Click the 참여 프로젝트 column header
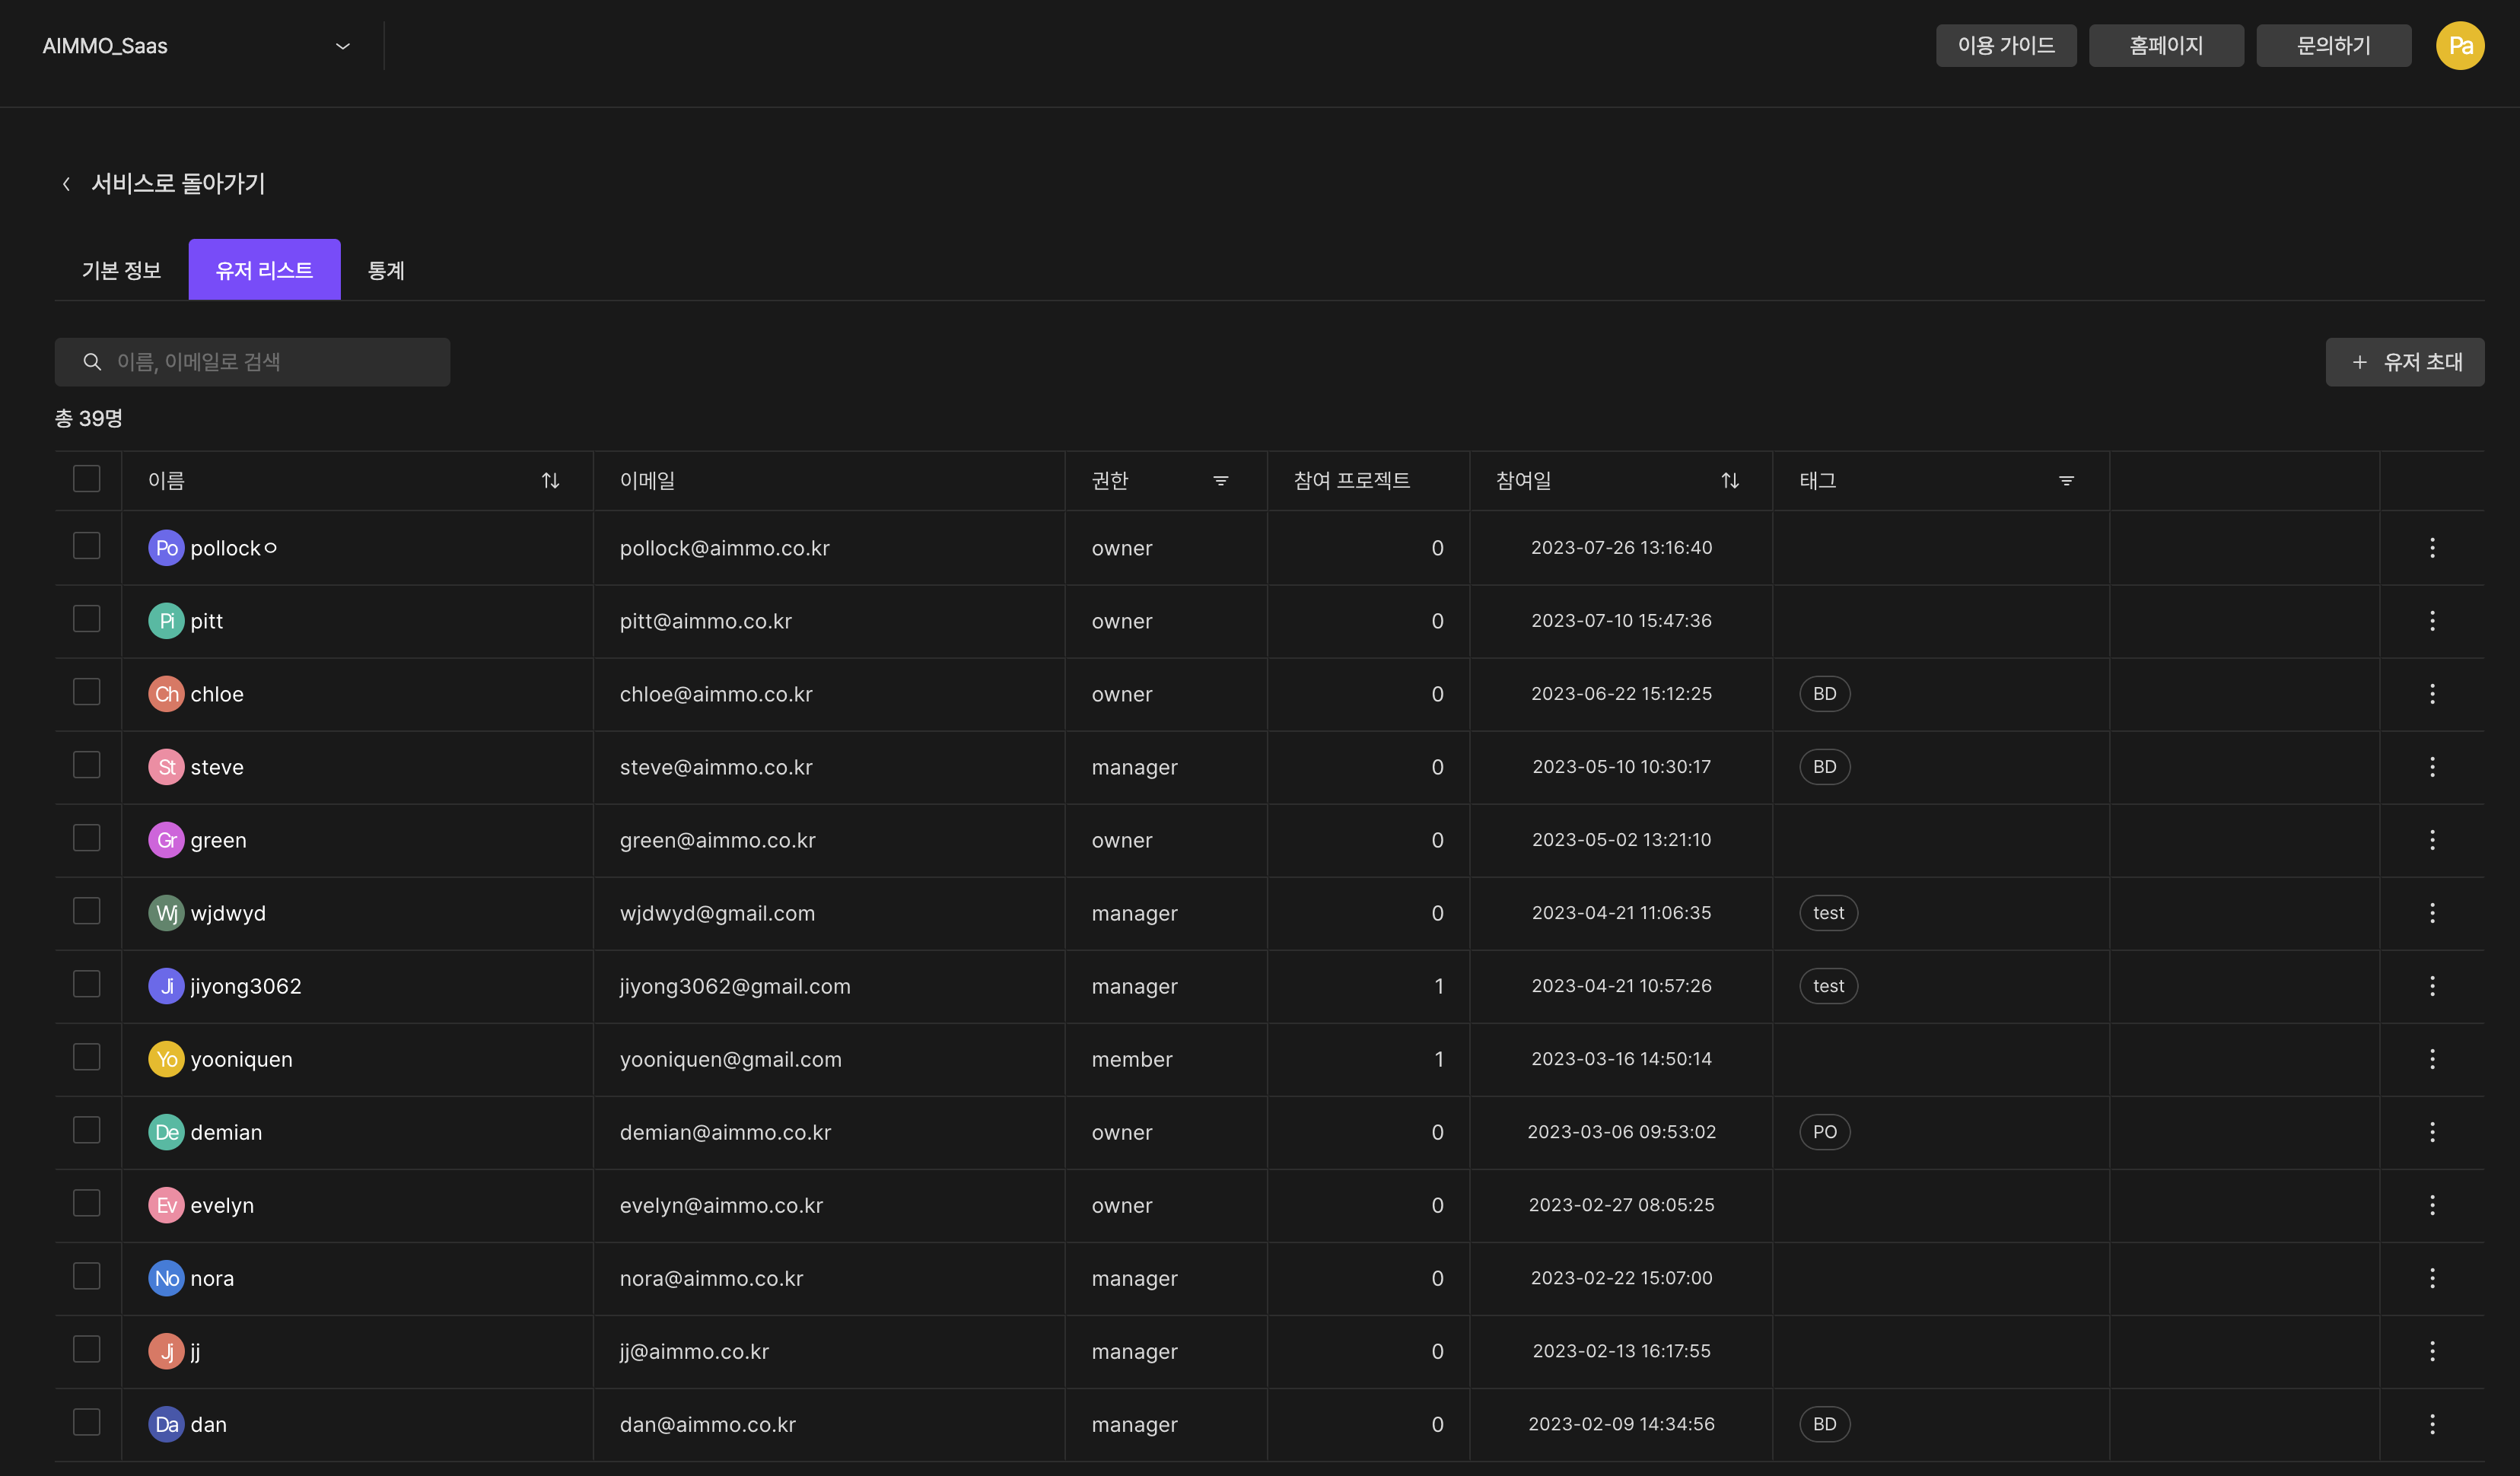 click(x=1352, y=481)
